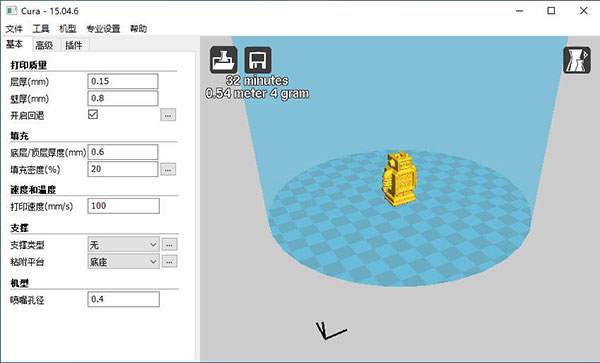Open 粘附平台 settings ellipsis button
This screenshot has width=600, height=363.
coord(170,262)
